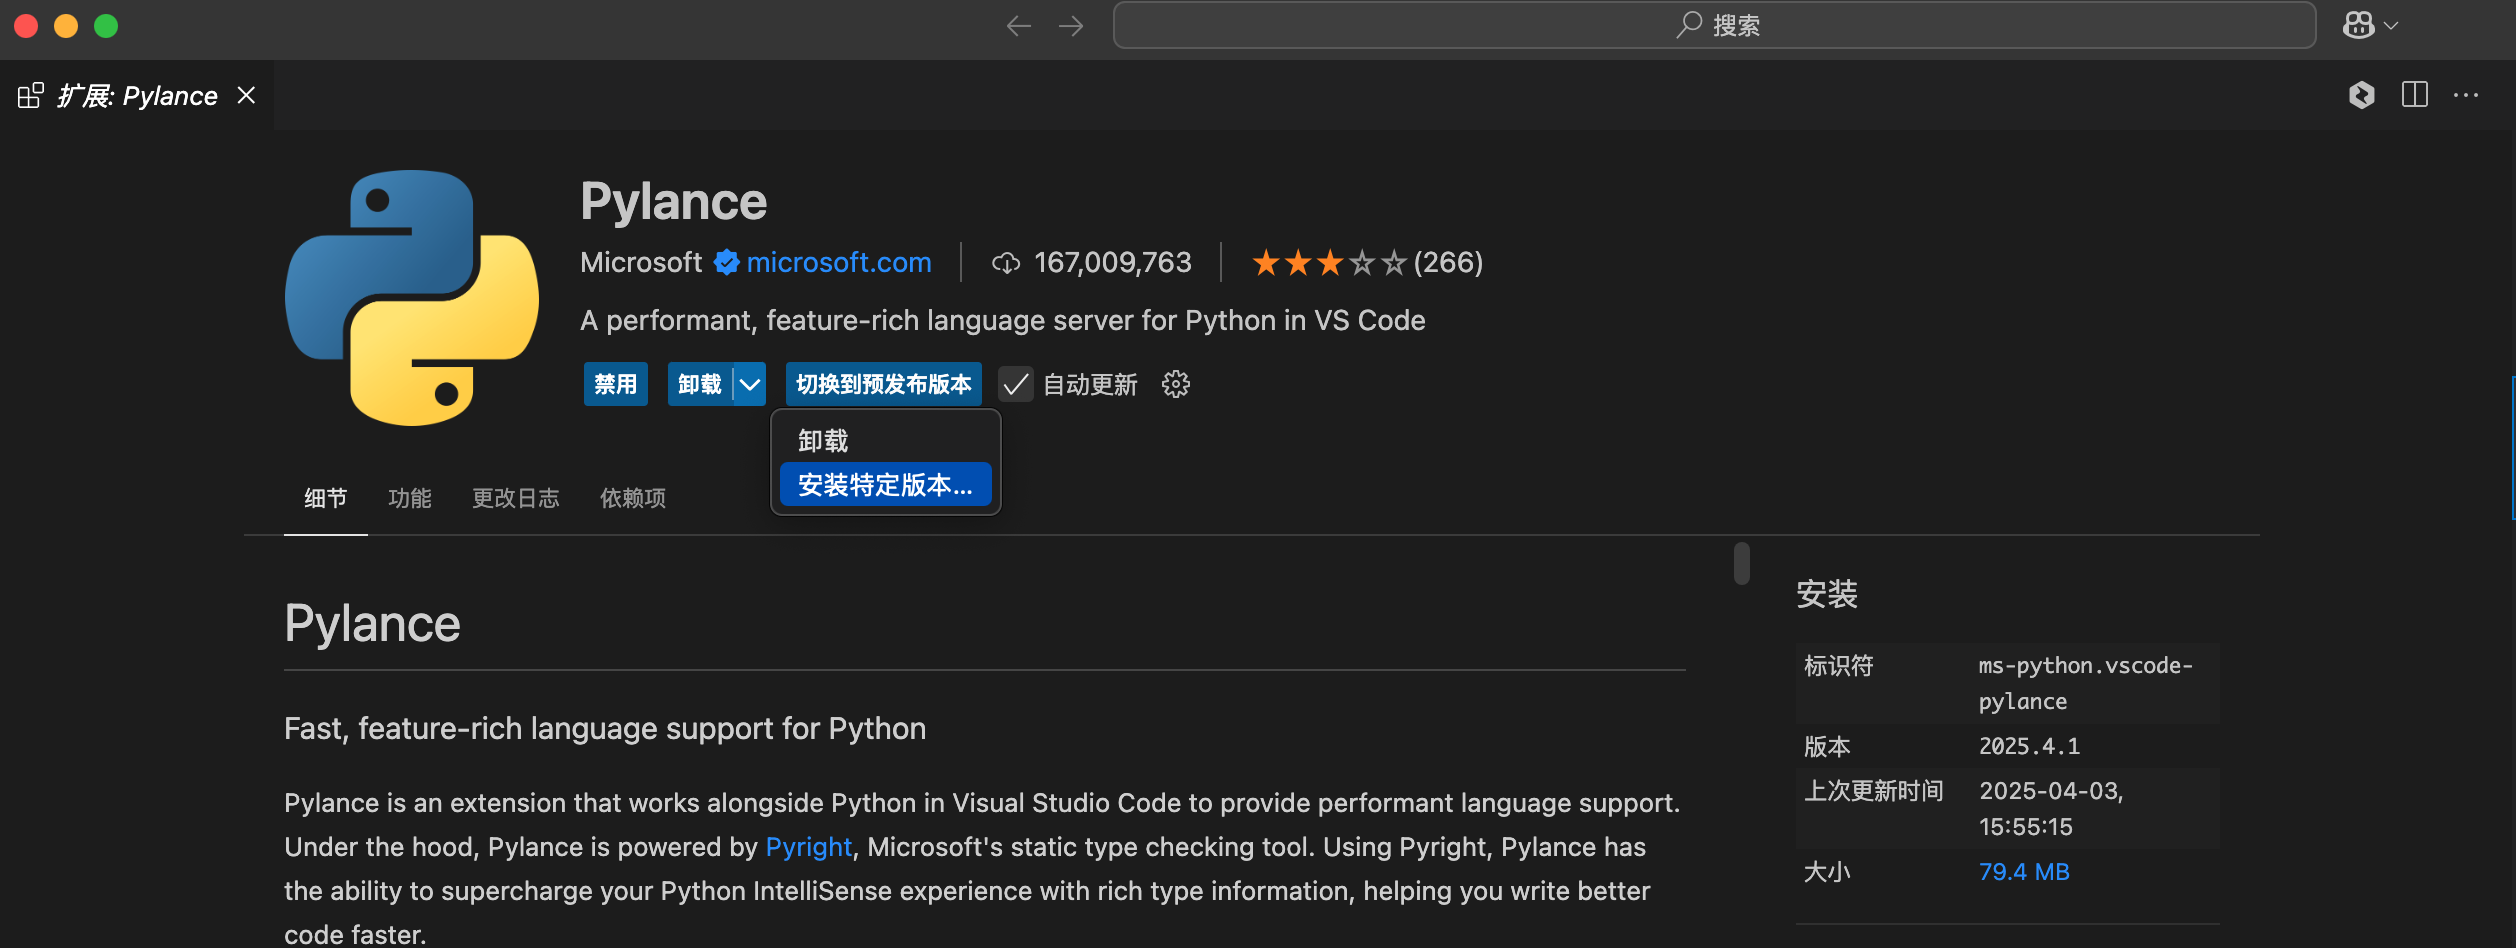Screen dimensions: 2516x948
Task: Toggle the 自动更新 checkbox
Action: [x=1016, y=385]
